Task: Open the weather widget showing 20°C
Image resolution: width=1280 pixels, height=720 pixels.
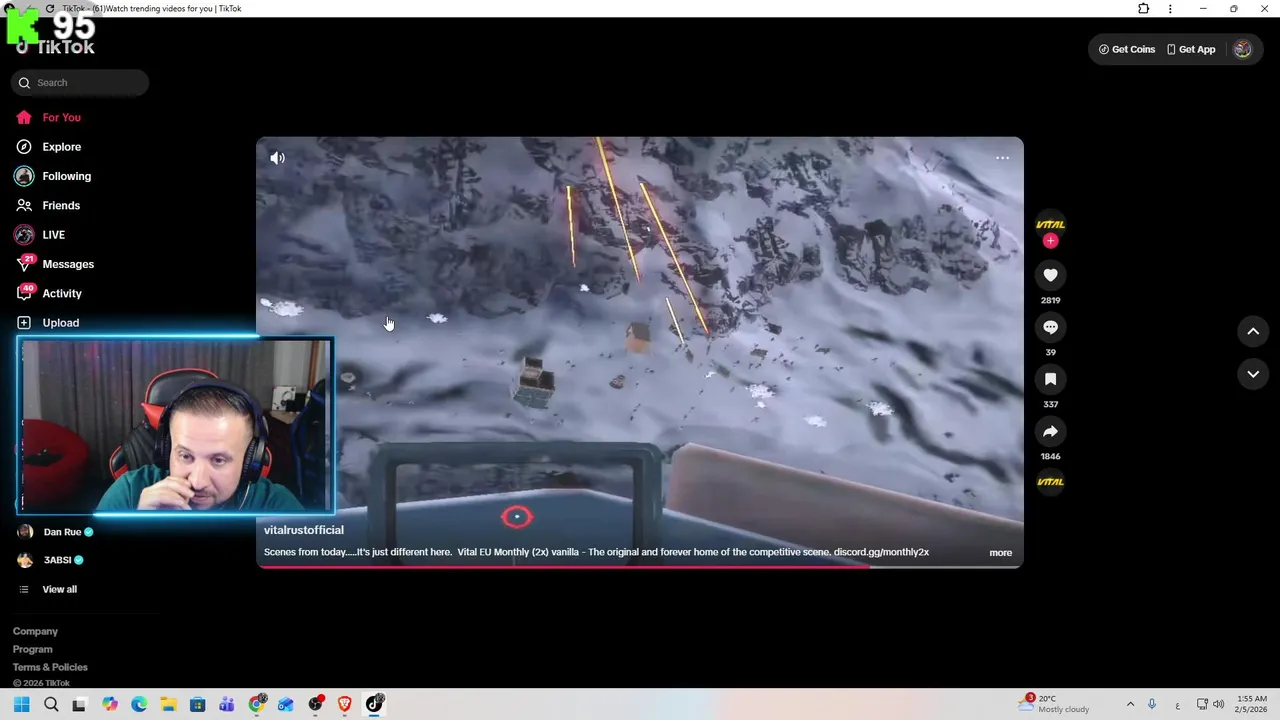Action: click(x=1055, y=704)
